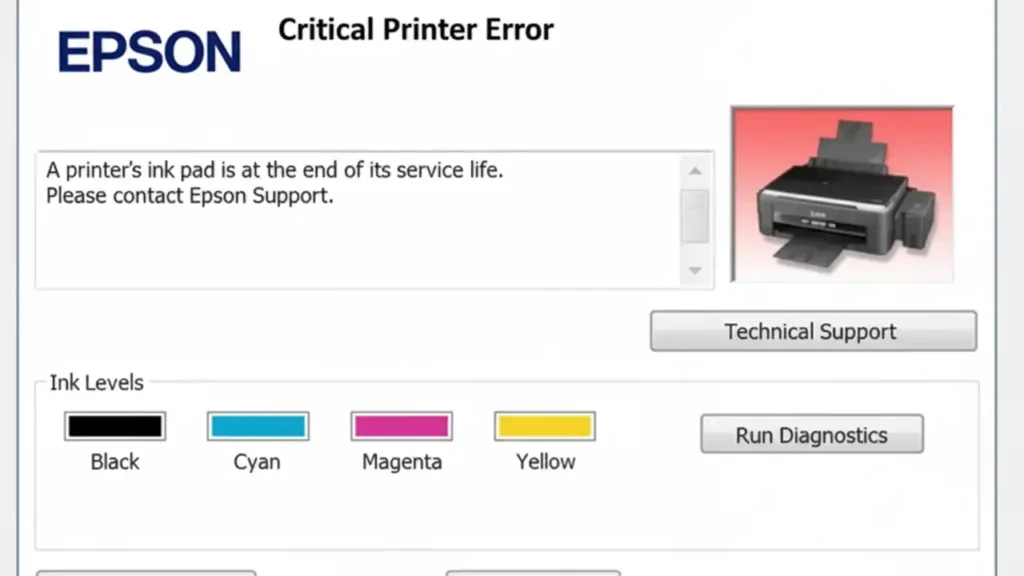Click the printer illustration image
Screen dimensions: 1024x576
(x=842, y=193)
